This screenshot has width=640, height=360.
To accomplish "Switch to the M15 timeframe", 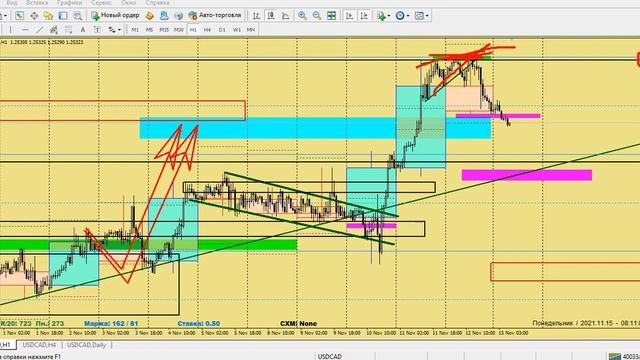I will (164, 30).
